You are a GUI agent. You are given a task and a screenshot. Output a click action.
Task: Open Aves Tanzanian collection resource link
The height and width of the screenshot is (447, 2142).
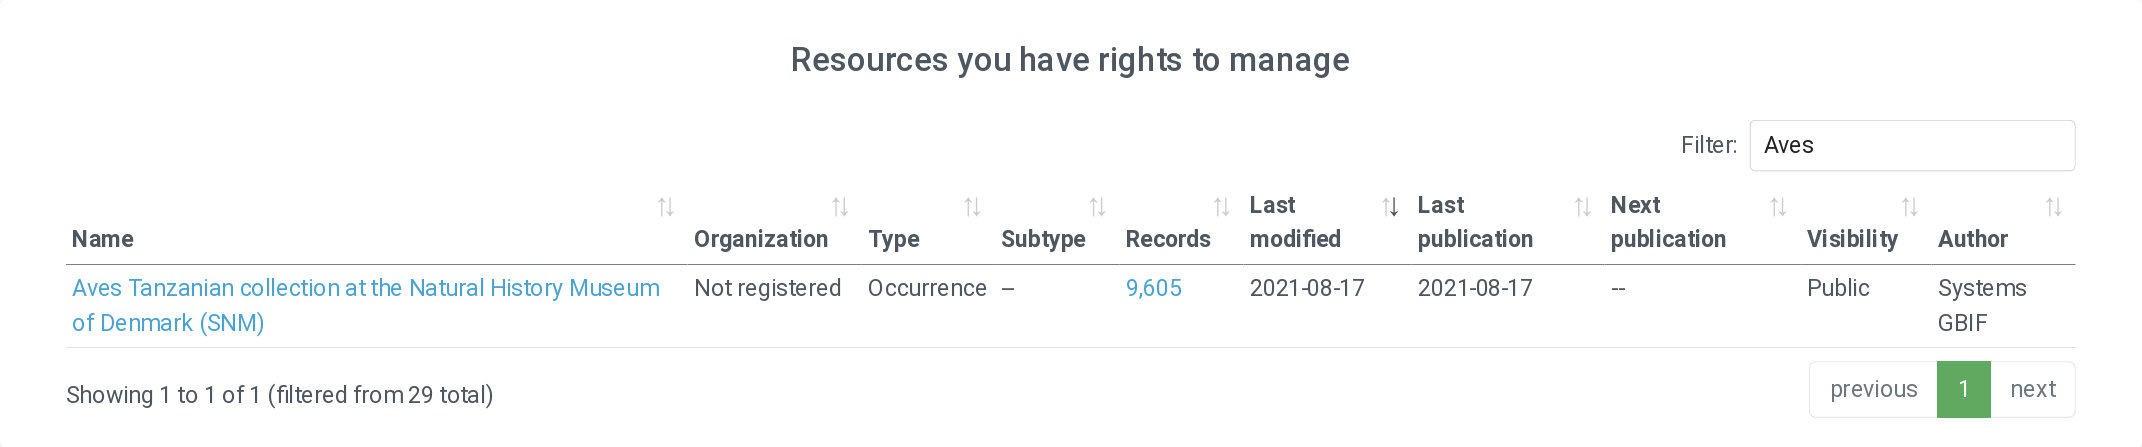tap(365, 289)
